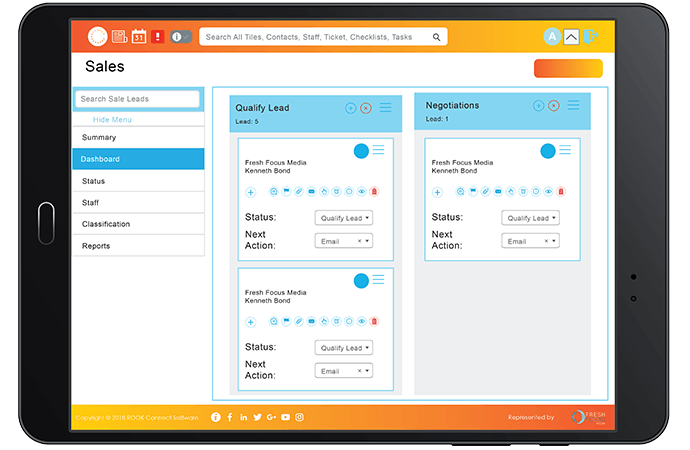Toggle eye visibility icon on second Qualify Lead card
This screenshot has height=450, width=690.
pos(361,321)
